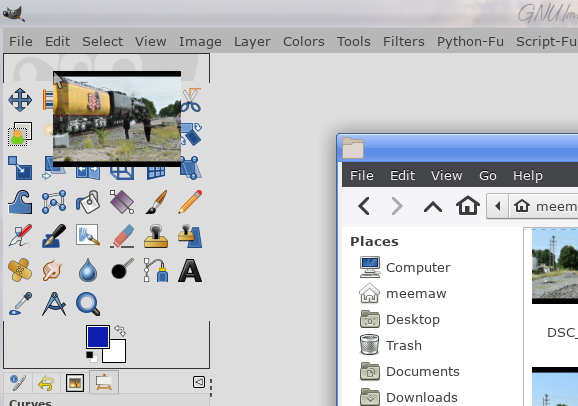Open the Image menu

[200, 42]
